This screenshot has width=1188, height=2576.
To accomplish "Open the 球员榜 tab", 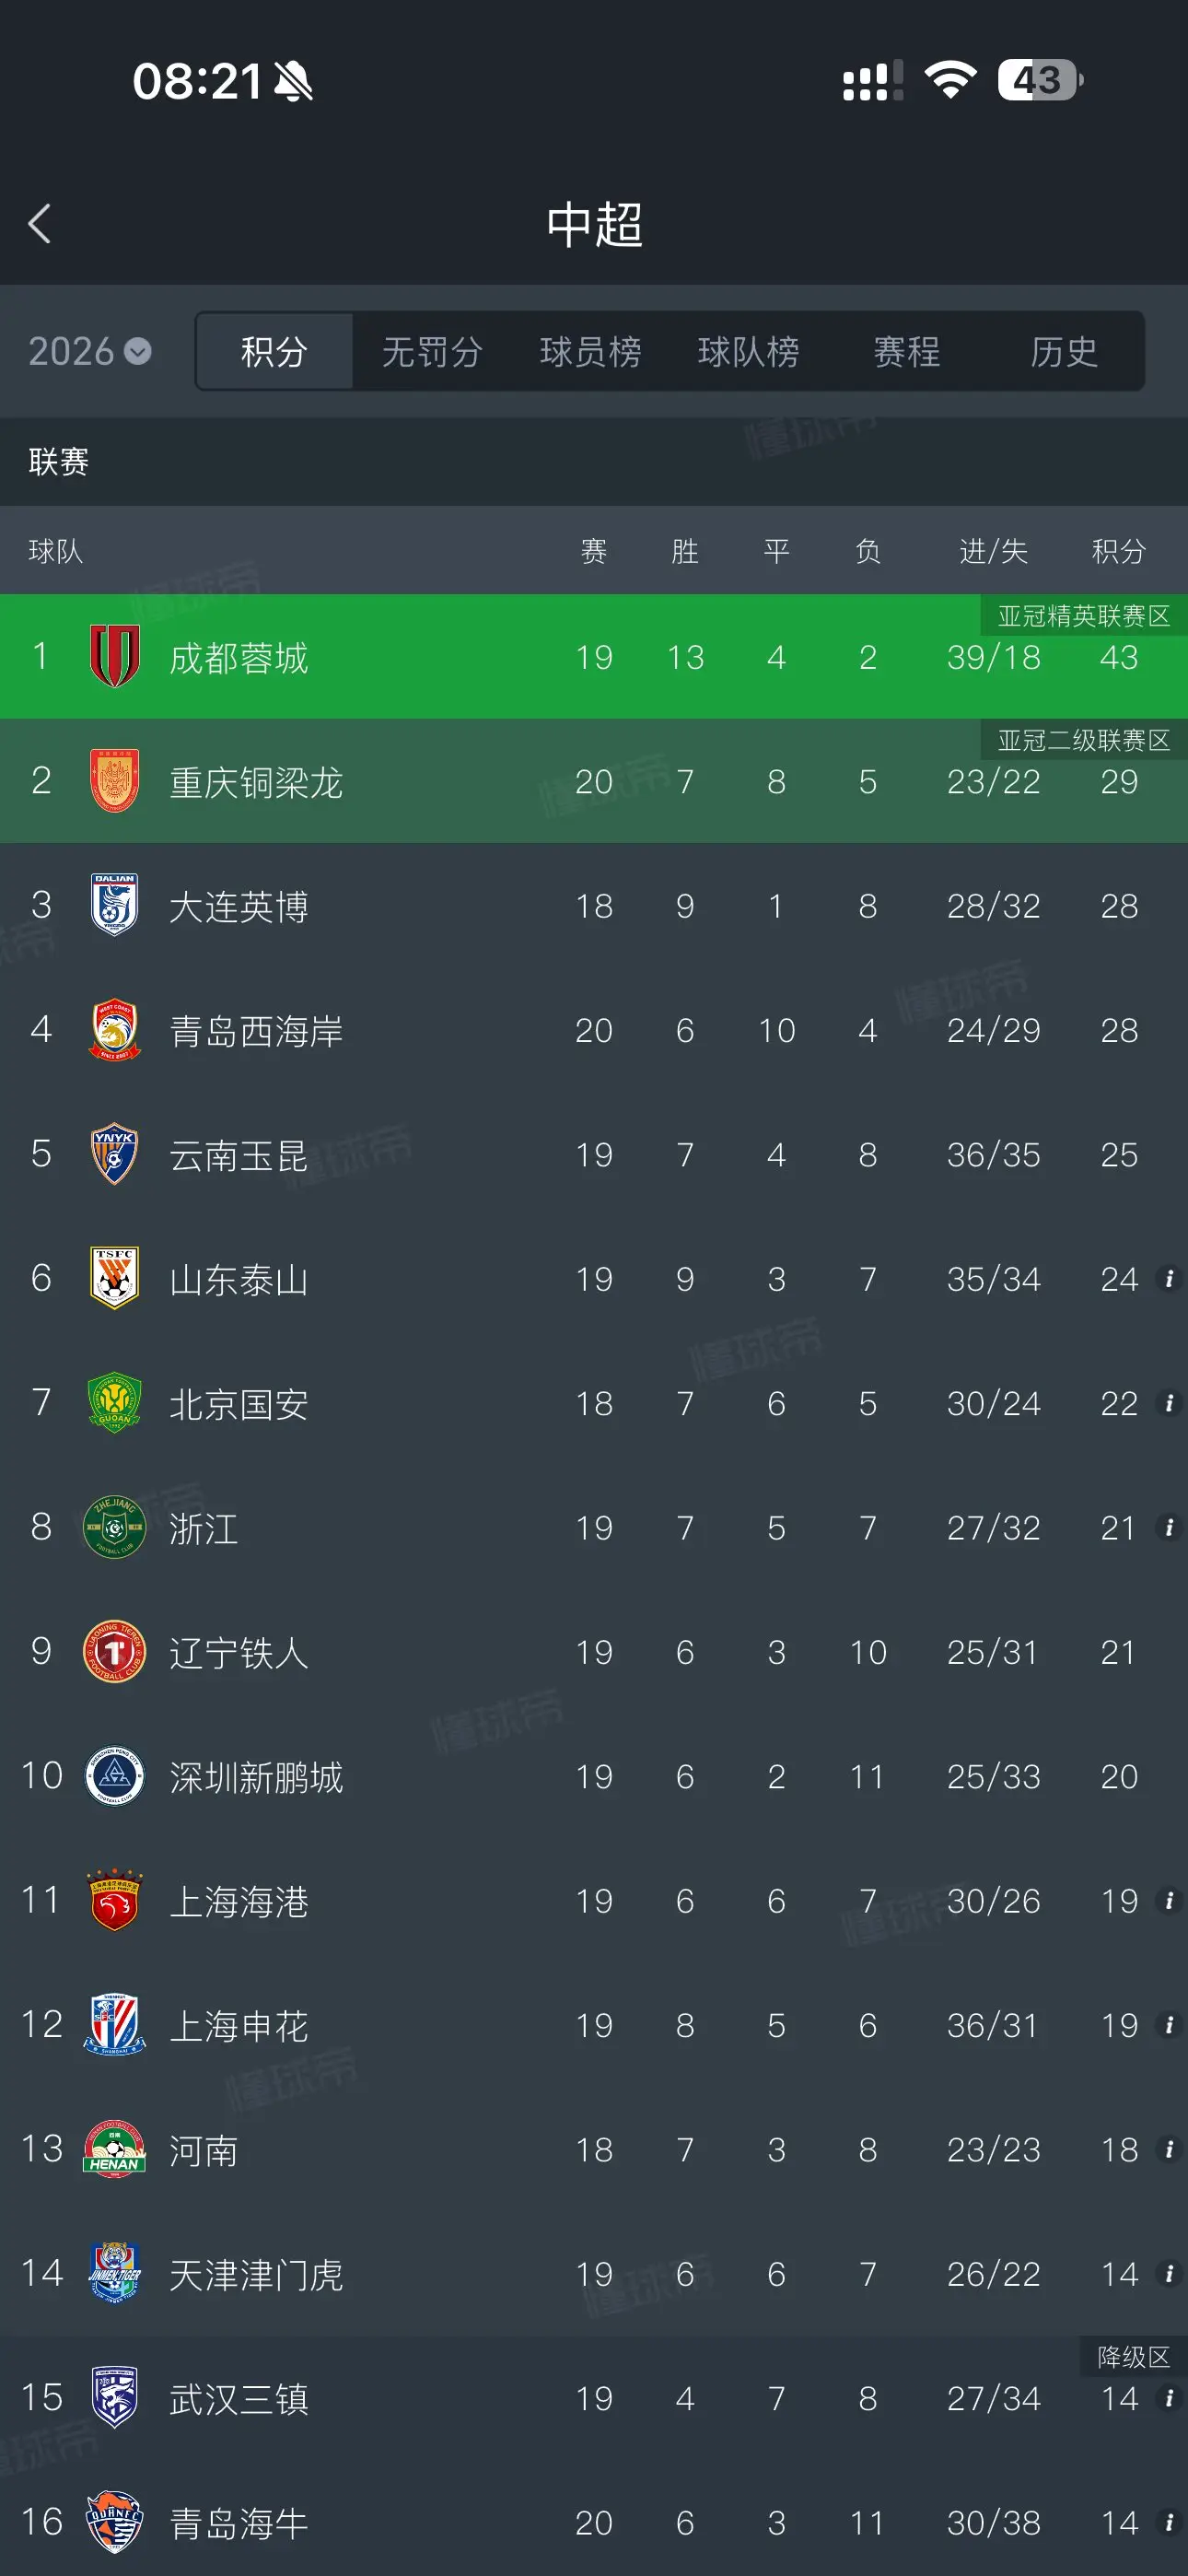I will click(x=590, y=351).
